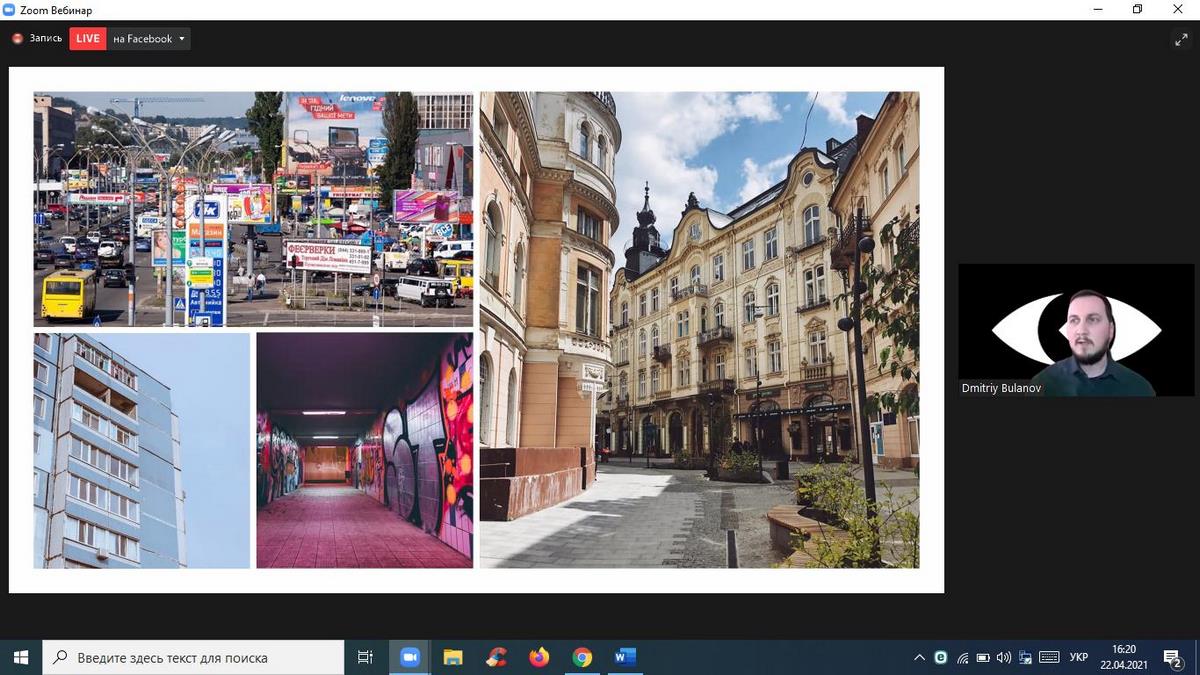Click the red LIVE badge
The width and height of the screenshot is (1200, 675).
coord(88,39)
